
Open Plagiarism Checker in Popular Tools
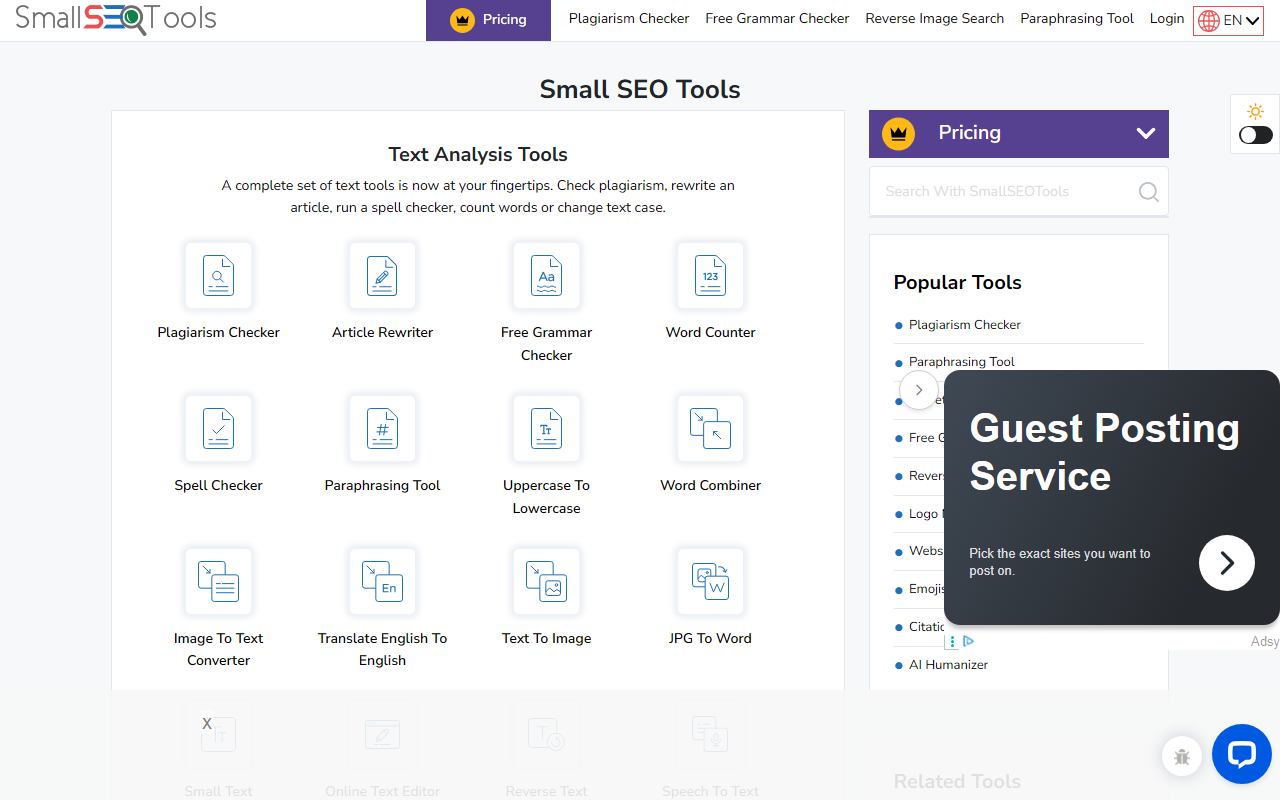click(965, 325)
